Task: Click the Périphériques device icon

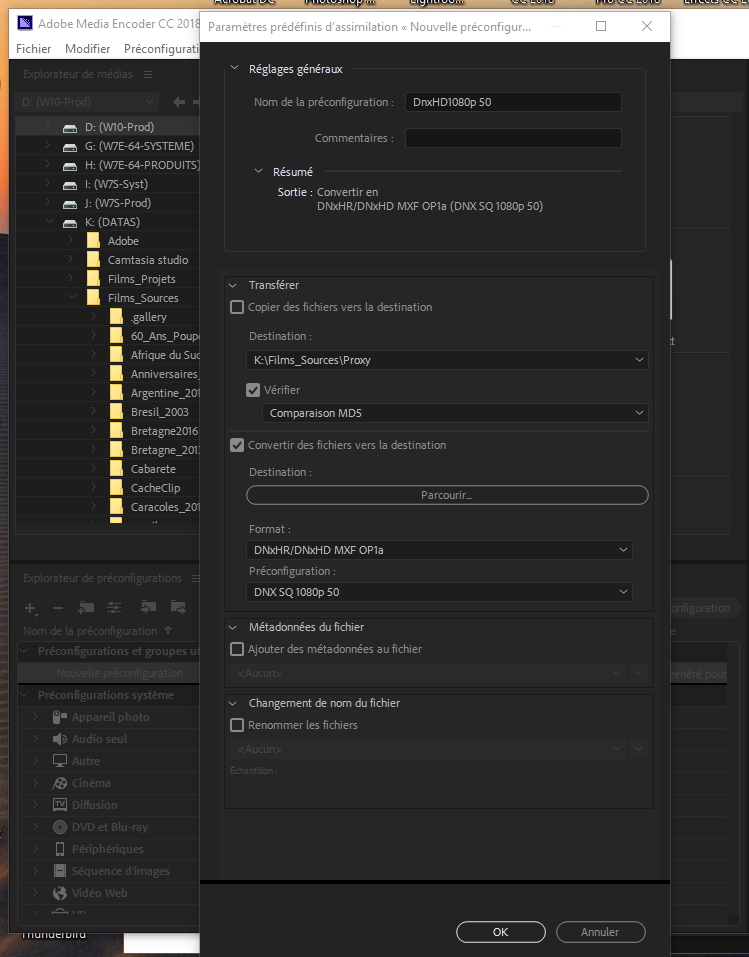Action: [60, 849]
